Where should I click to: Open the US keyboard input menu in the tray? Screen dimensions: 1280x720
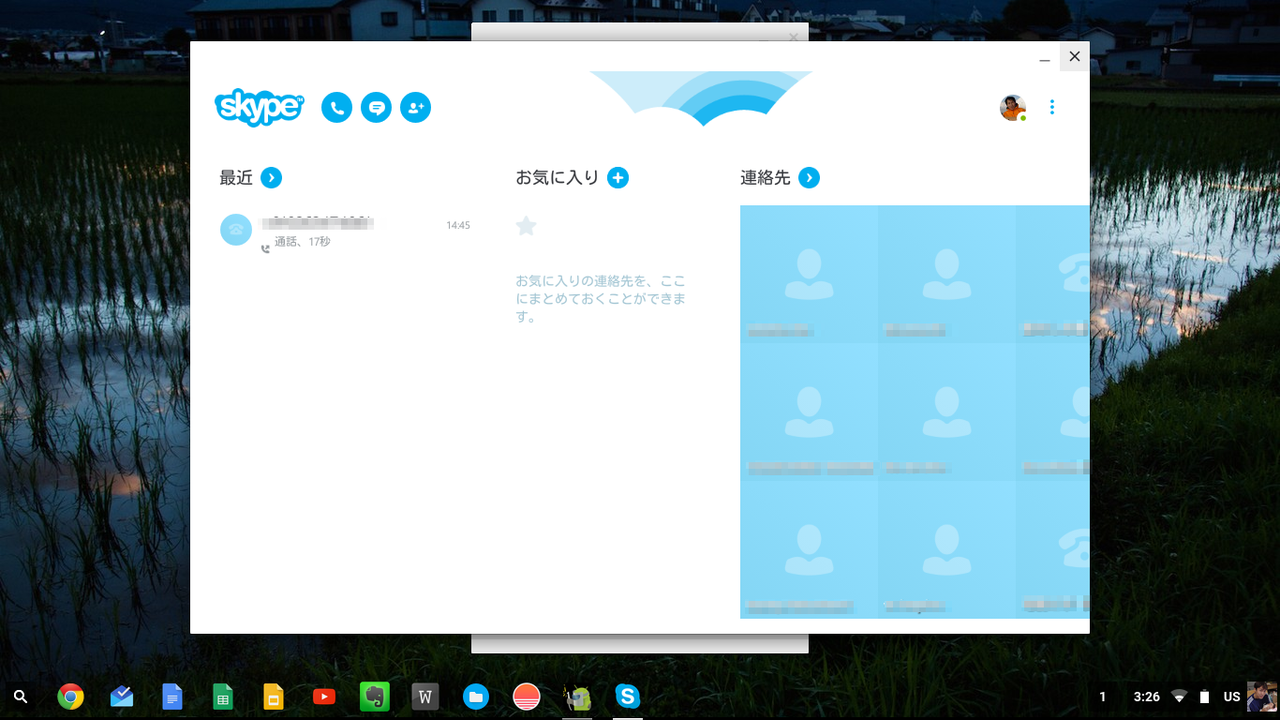[x=1231, y=696]
